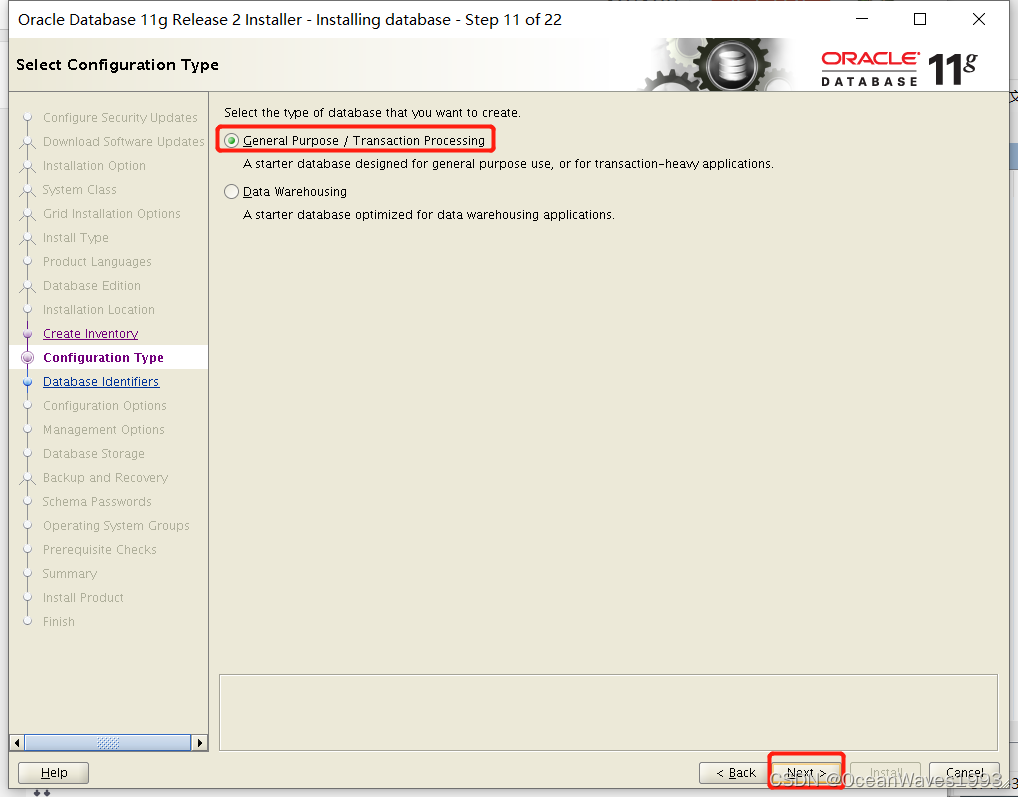1018x797 pixels.
Task: Click the Installation Location step
Action: [x=99, y=310]
